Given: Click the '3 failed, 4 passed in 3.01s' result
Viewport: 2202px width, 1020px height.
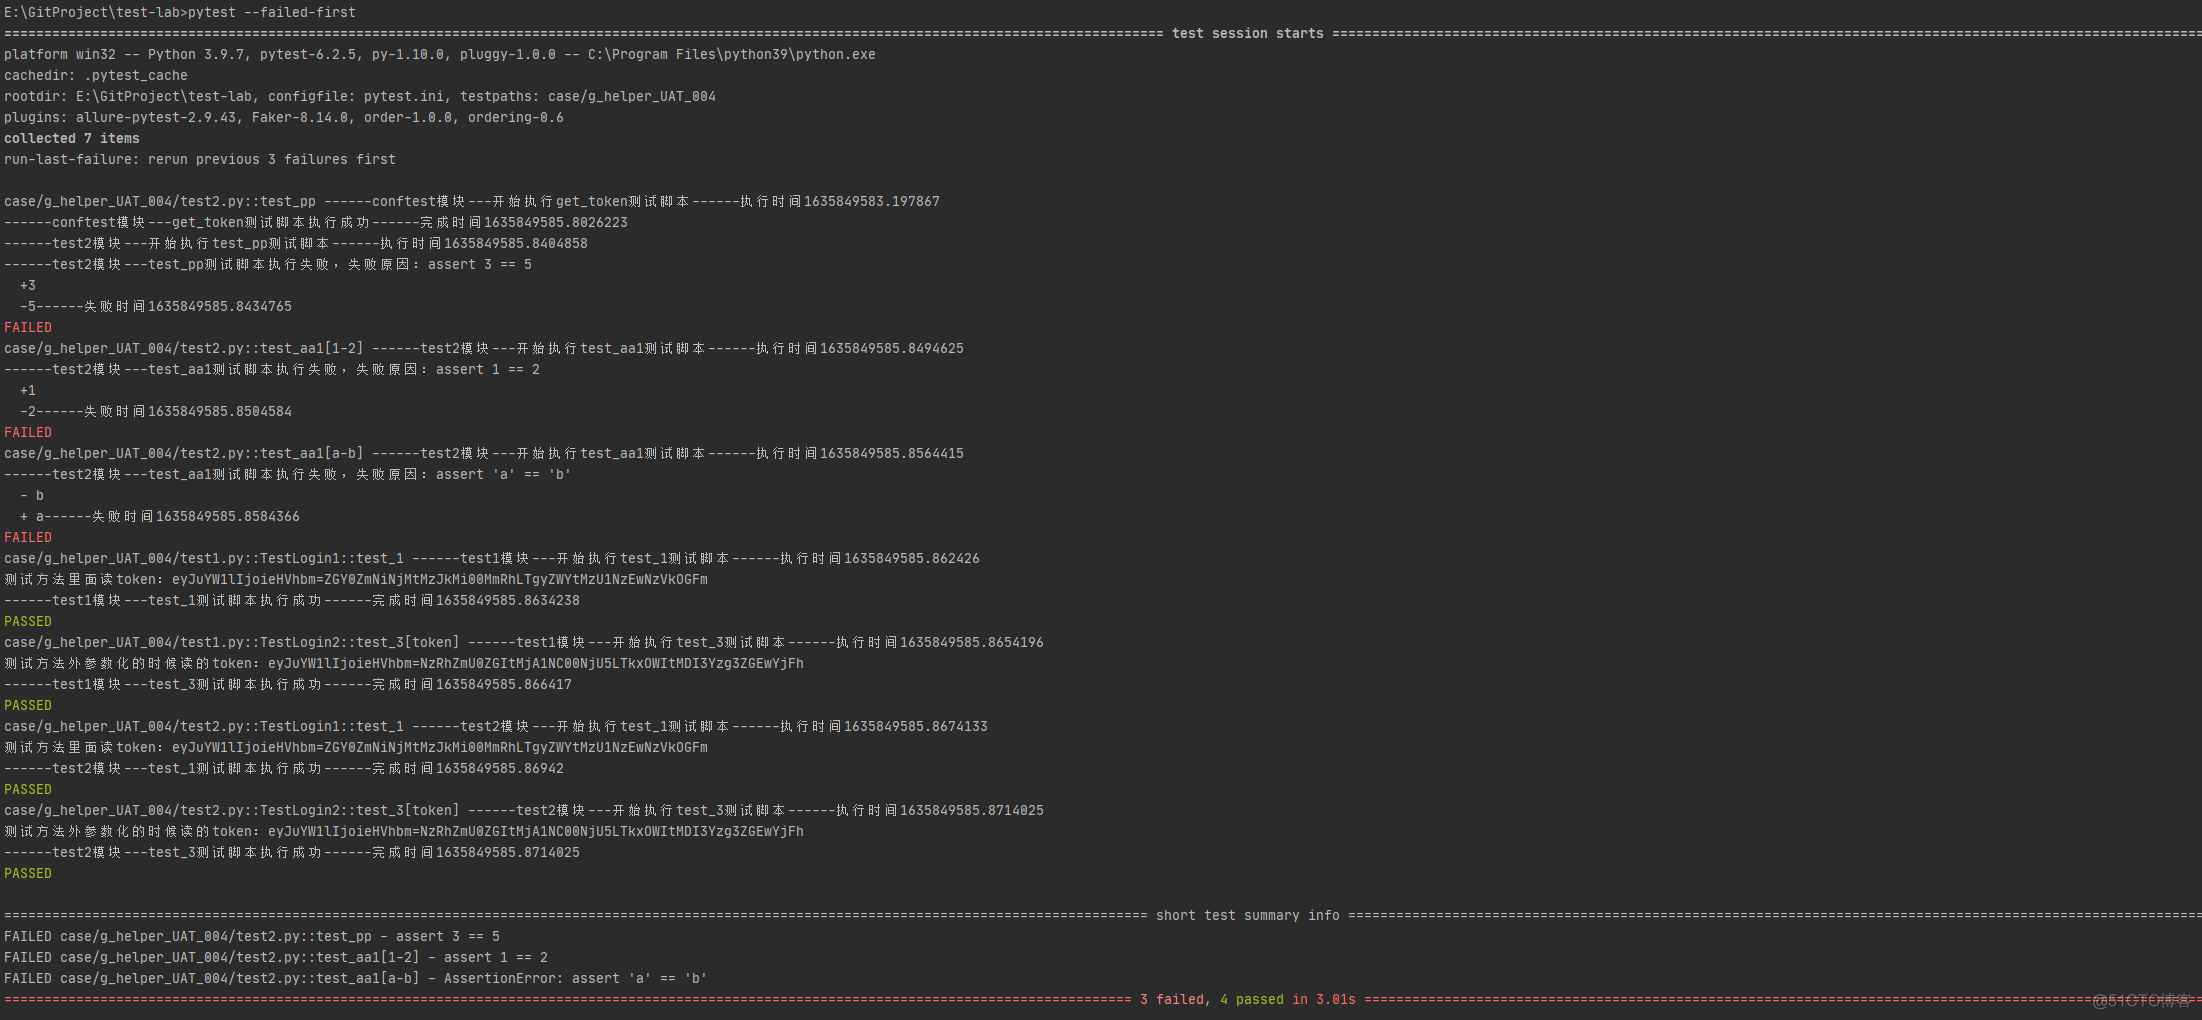Looking at the screenshot, I should 1247,999.
